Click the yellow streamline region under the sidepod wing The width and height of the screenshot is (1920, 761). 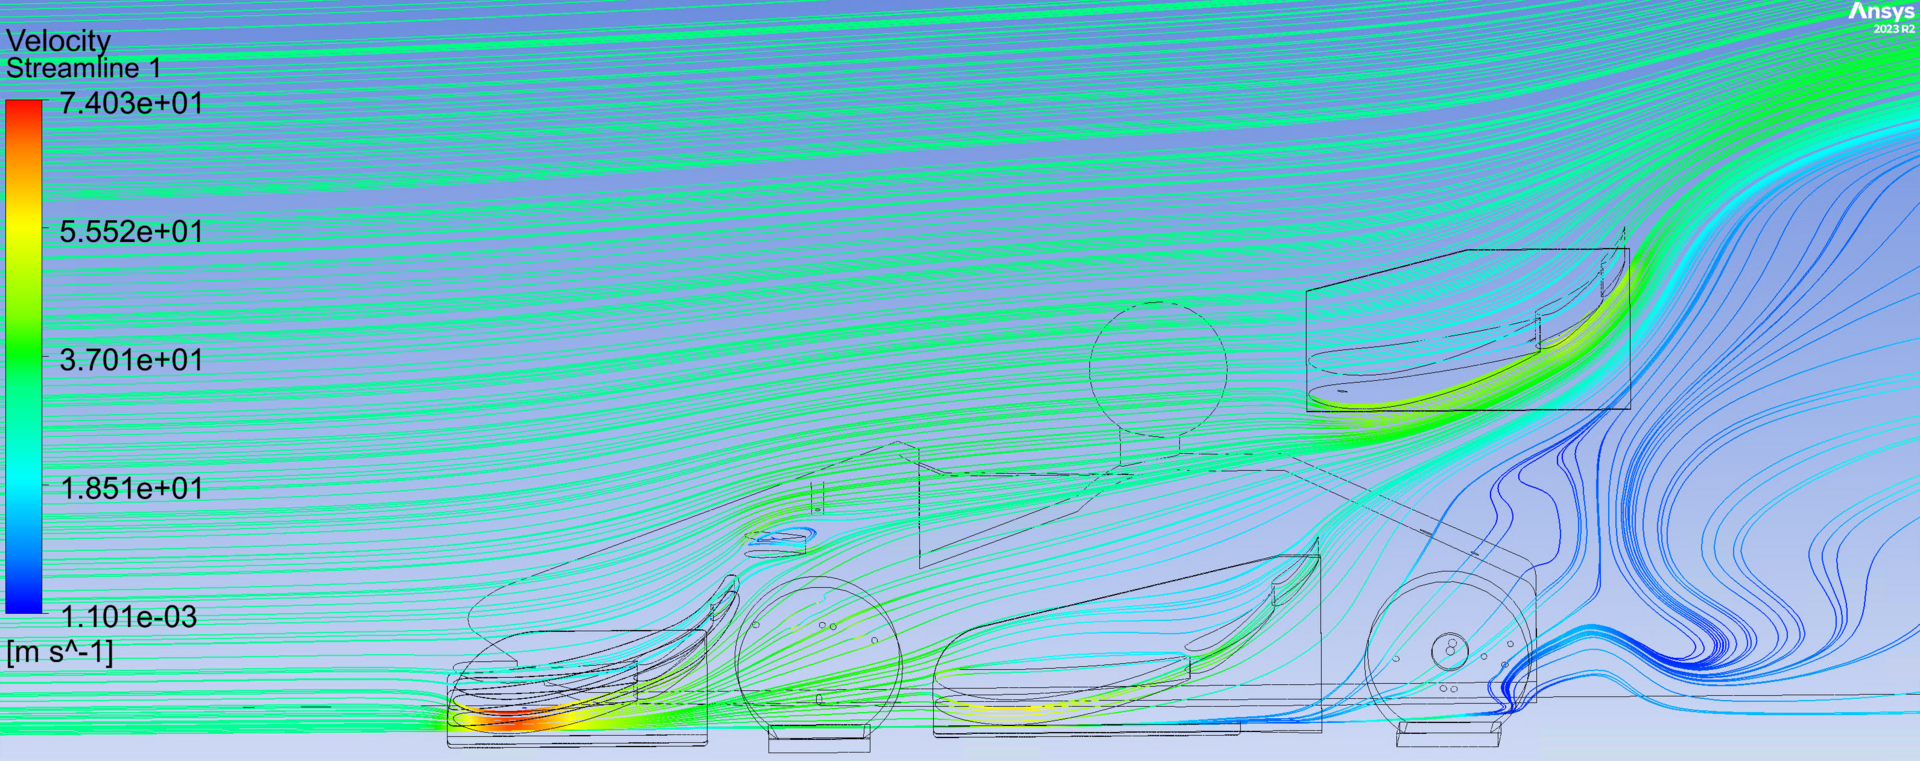tap(1010, 711)
